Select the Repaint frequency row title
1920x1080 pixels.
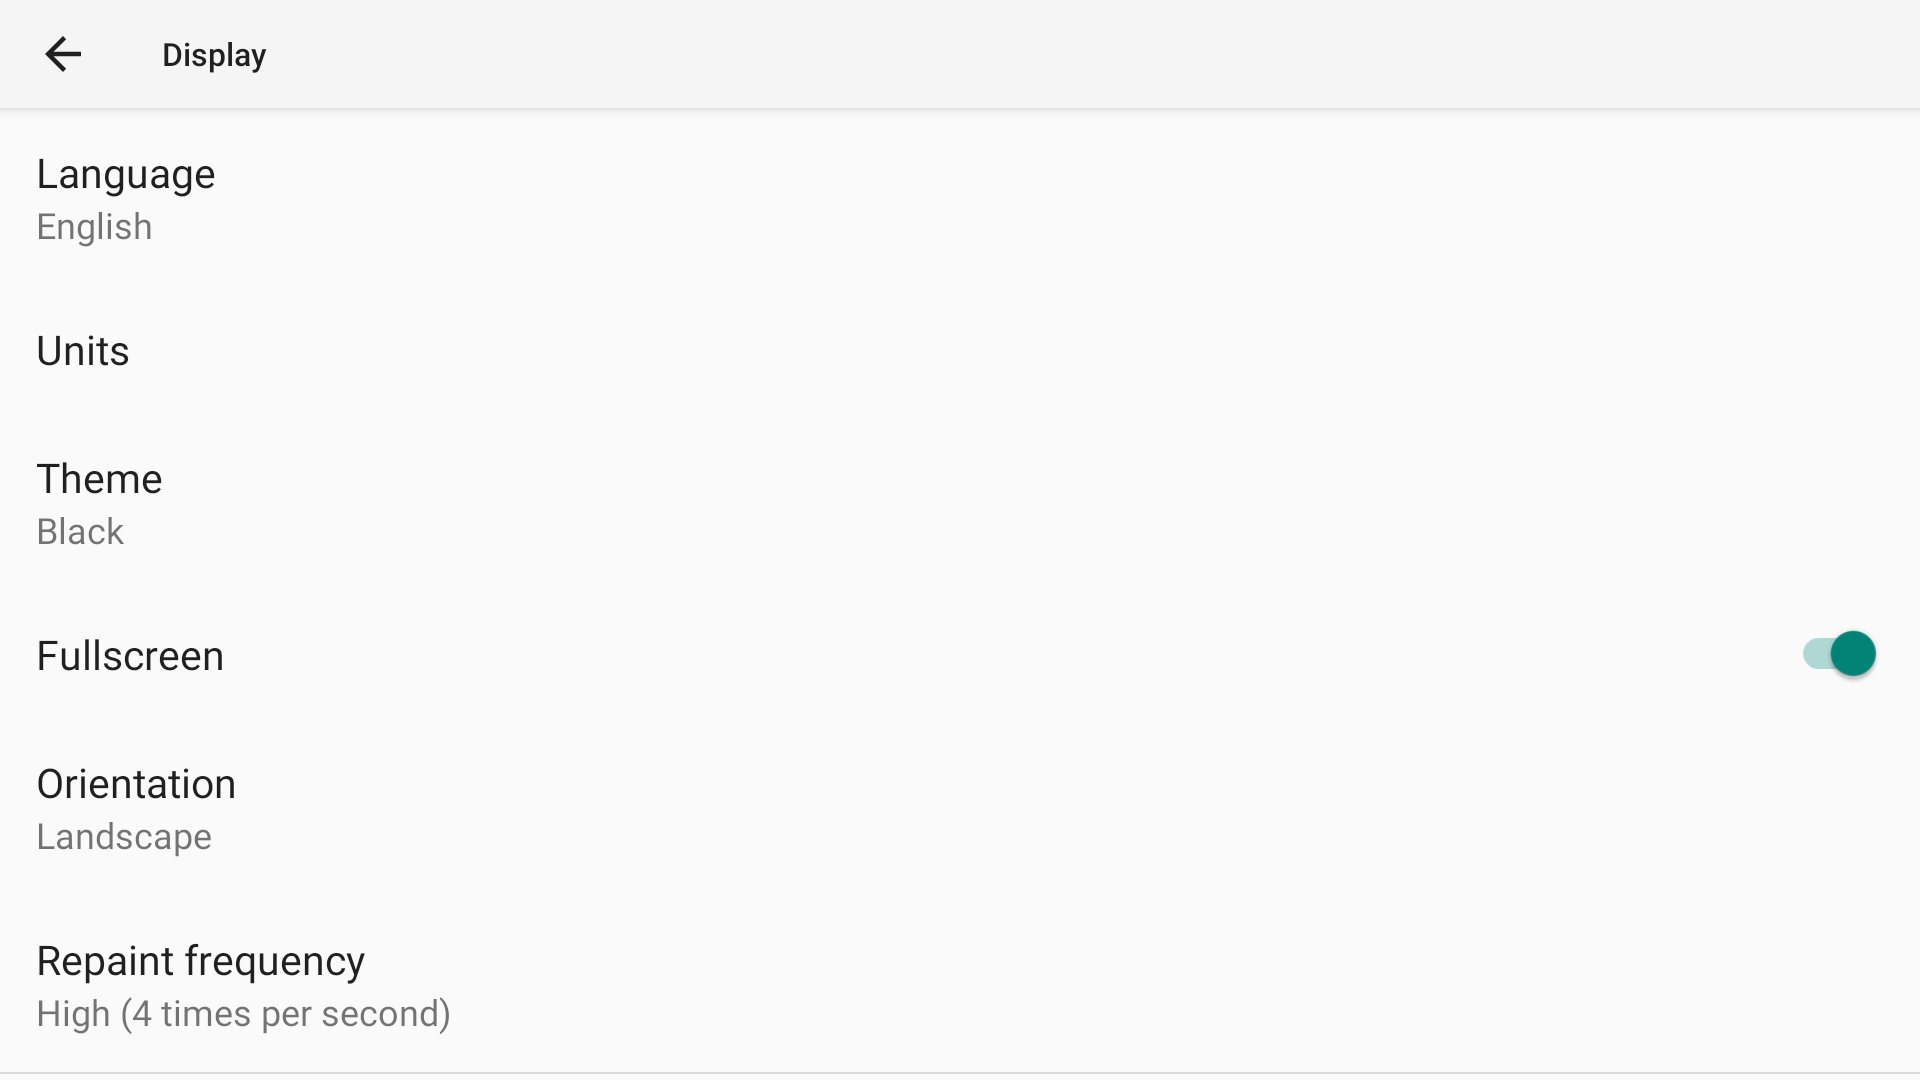pyautogui.click(x=200, y=961)
